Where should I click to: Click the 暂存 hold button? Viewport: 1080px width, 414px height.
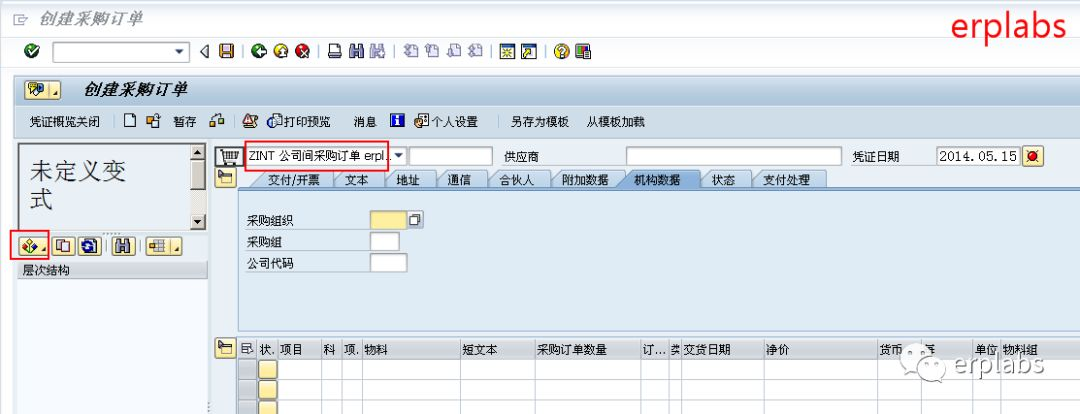click(185, 122)
